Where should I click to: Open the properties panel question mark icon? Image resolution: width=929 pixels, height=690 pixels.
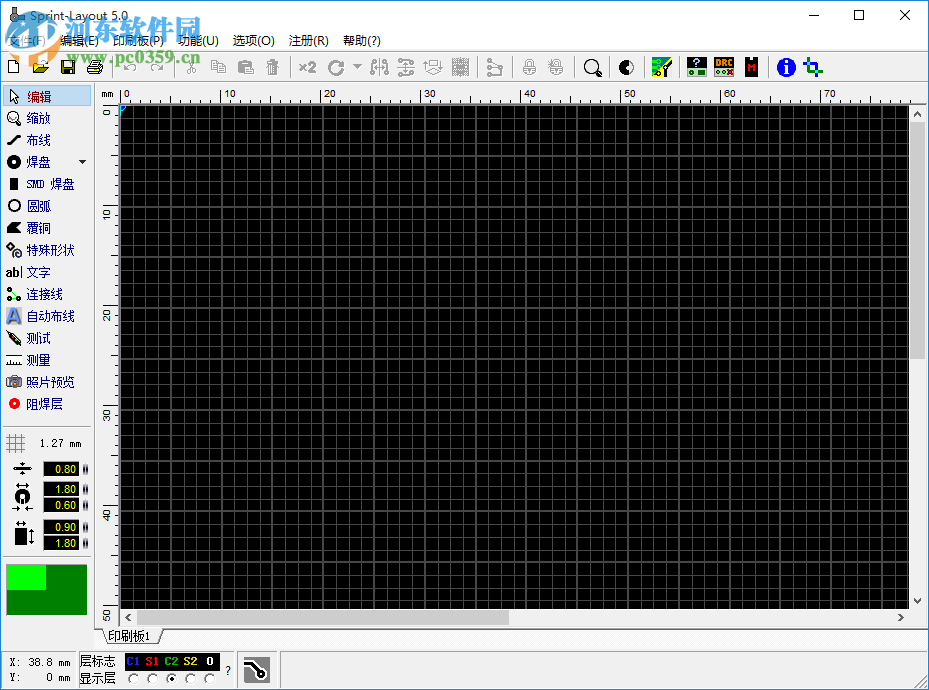(697, 67)
